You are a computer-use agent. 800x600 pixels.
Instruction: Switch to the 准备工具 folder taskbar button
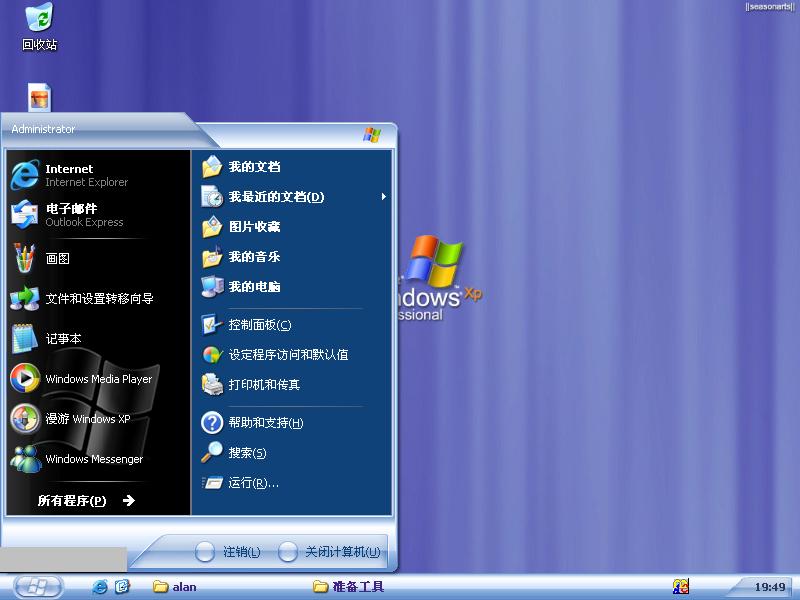pyautogui.click(x=348, y=587)
